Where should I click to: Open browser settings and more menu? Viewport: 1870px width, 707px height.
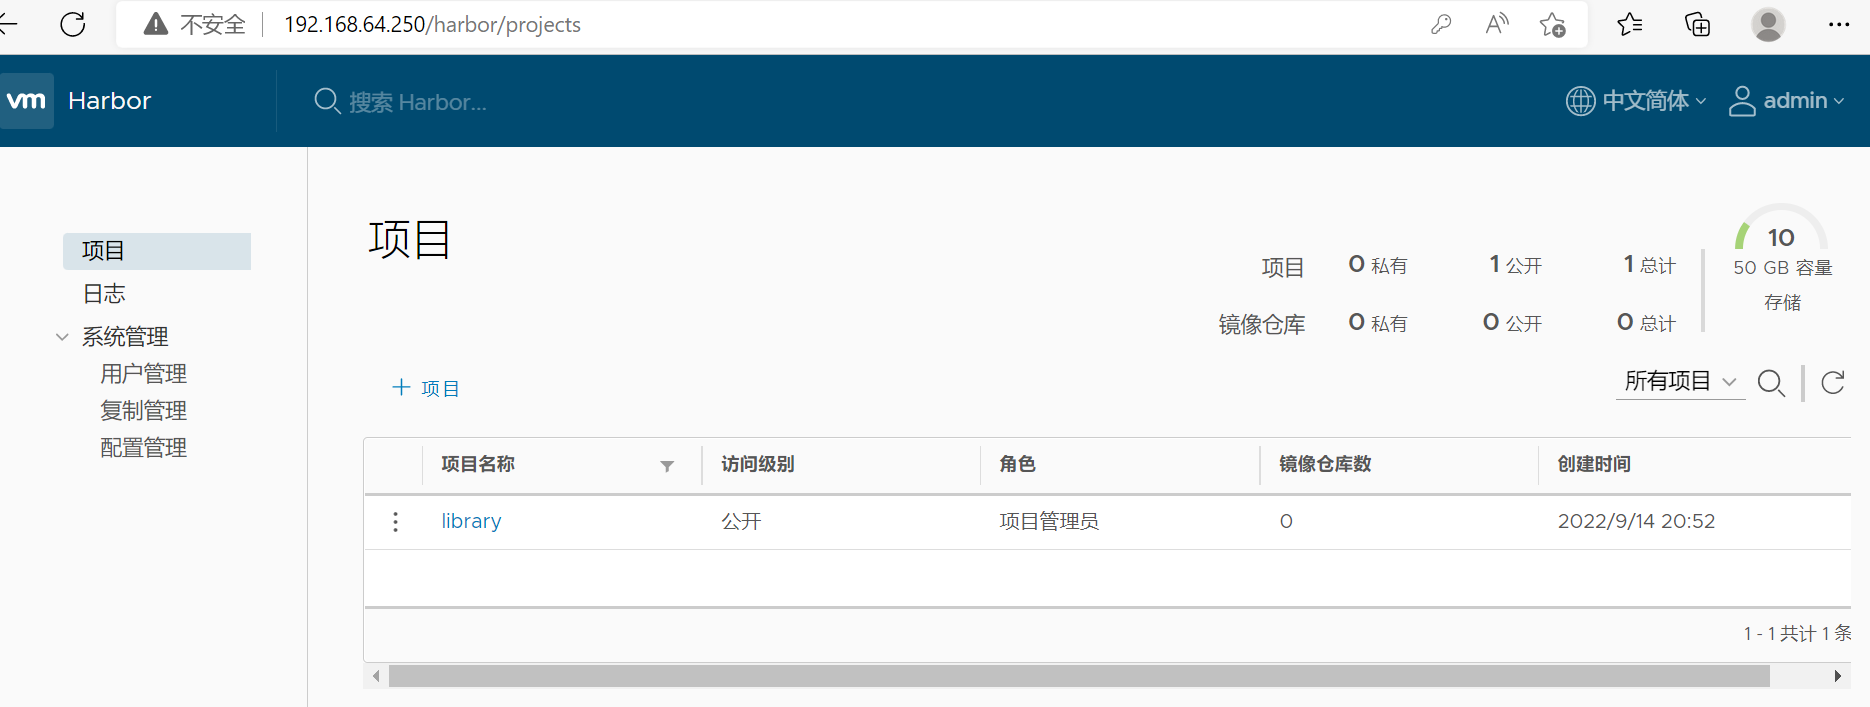tap(1839, 24)
